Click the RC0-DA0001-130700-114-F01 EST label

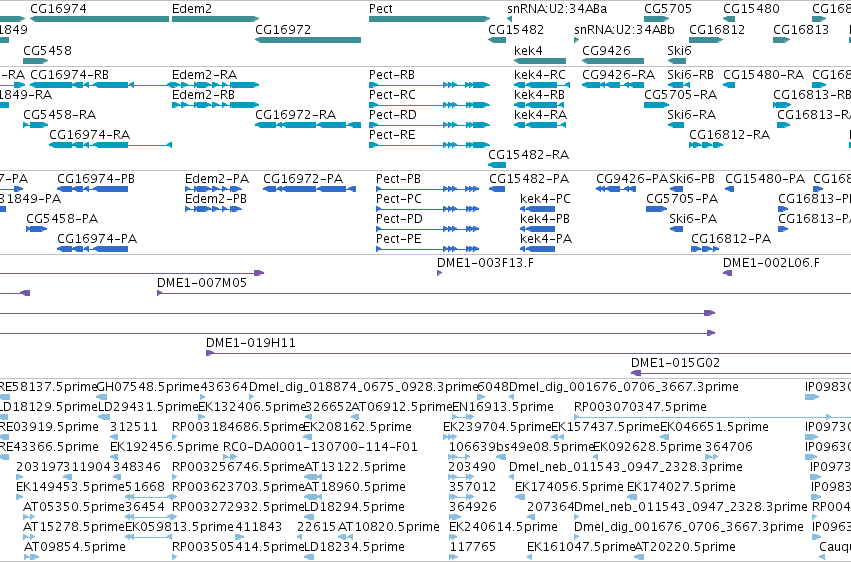tap(320, 447)
